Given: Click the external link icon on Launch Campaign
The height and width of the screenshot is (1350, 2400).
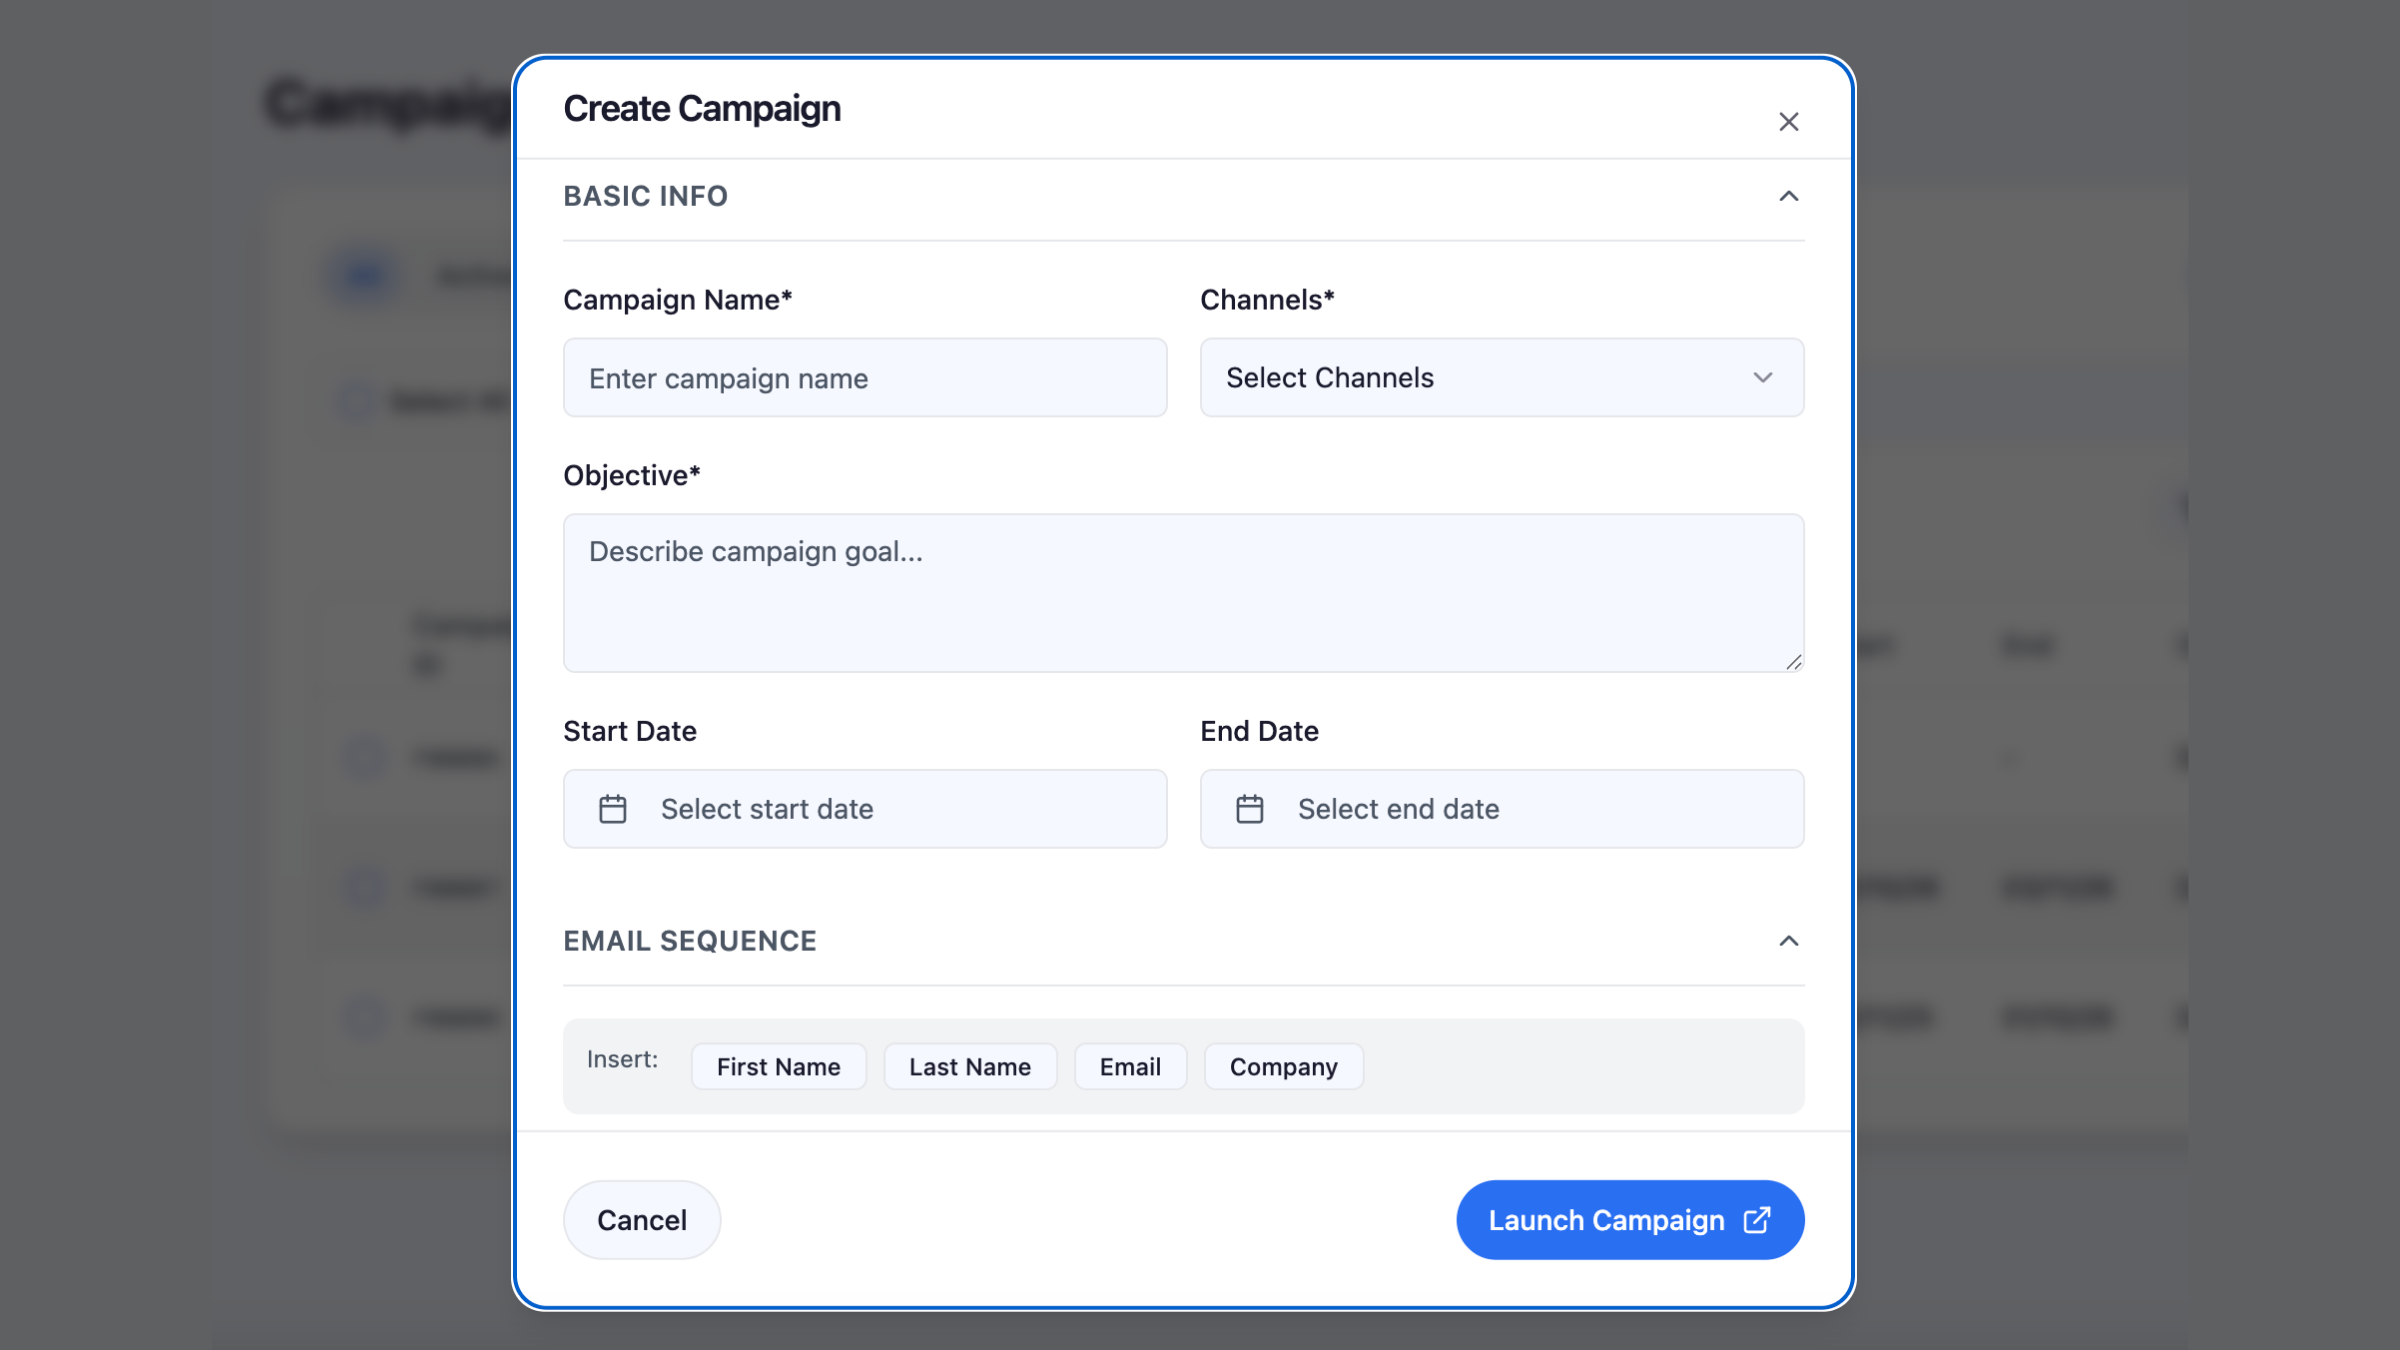Looking at the screenshot, I should [x=1757, y=1220].
